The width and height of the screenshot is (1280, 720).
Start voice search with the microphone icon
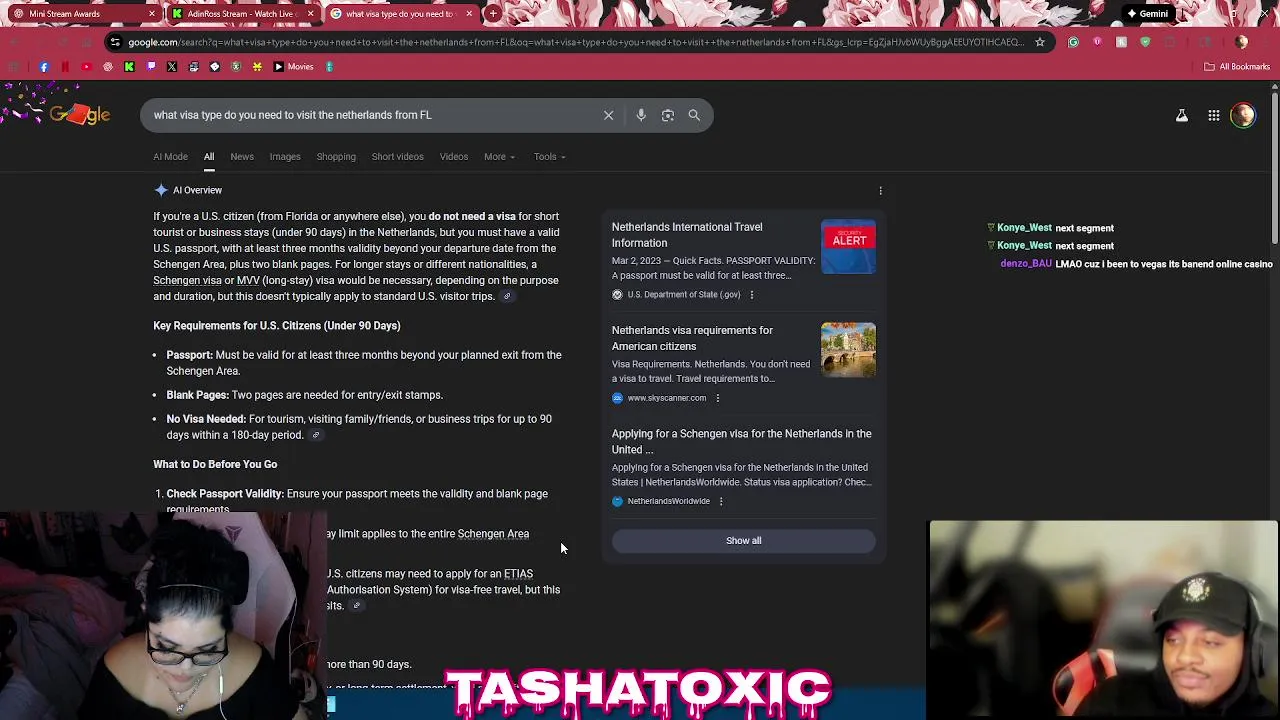[641, 115]
